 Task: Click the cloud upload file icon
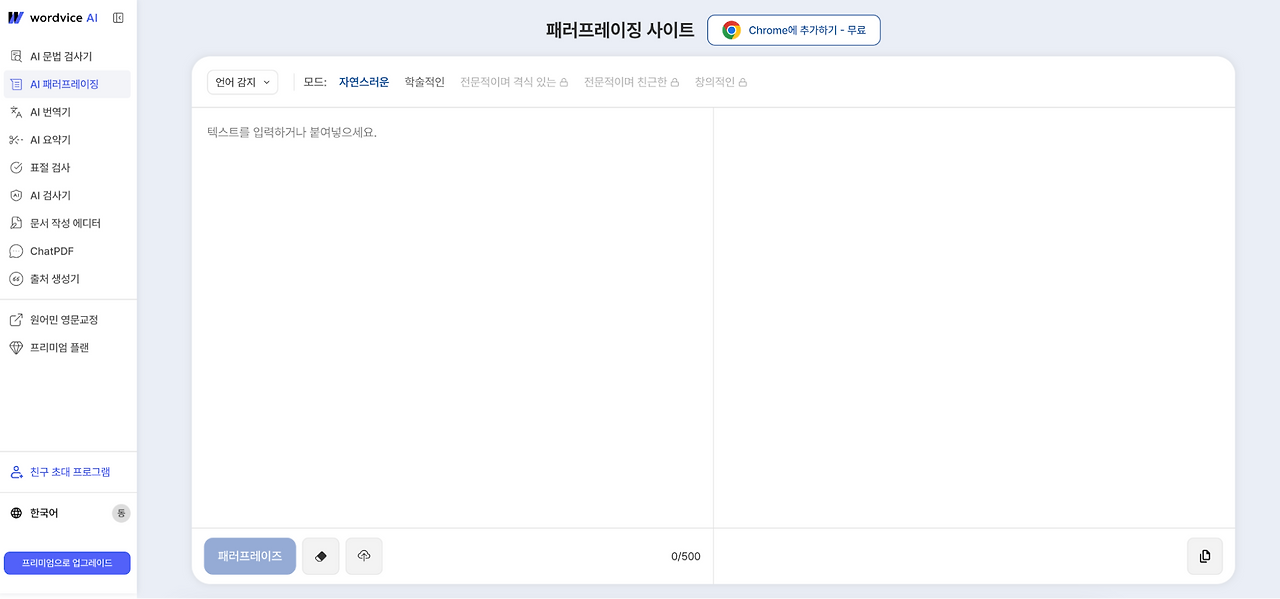click(x=364, y=556)
